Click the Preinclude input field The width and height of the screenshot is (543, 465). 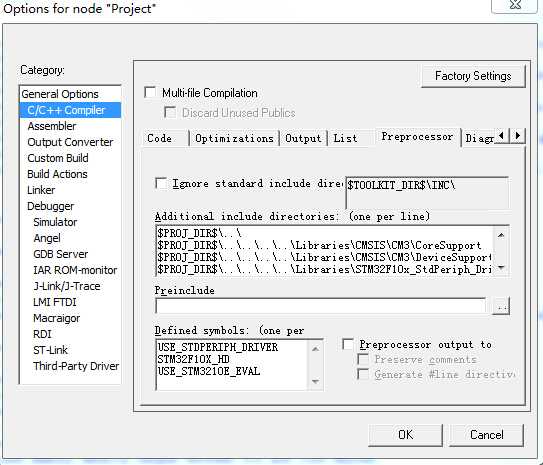(321, 306)
